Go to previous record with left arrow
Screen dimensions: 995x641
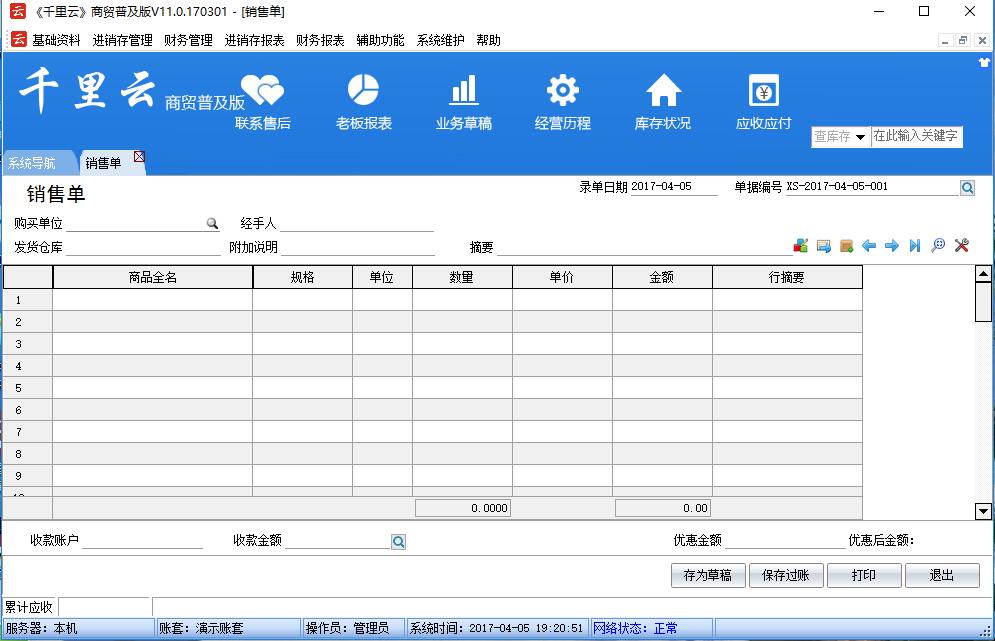(x=869, y=246)
